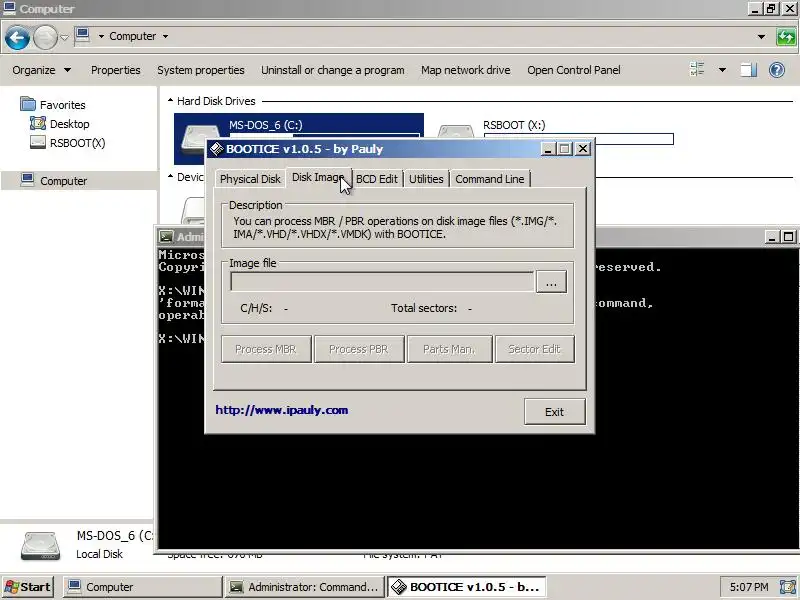Click the explorer help icon
Image resolution: width=800 pixels, height=600 pixels.
[777, 70]
